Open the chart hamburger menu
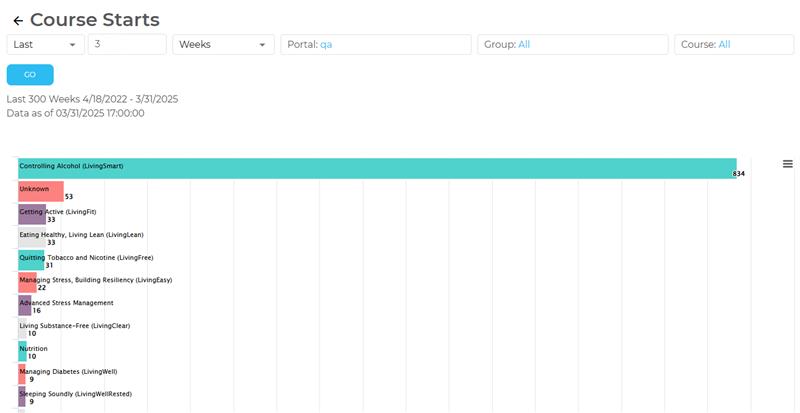The image size is (800, 413). coord(787,164)
